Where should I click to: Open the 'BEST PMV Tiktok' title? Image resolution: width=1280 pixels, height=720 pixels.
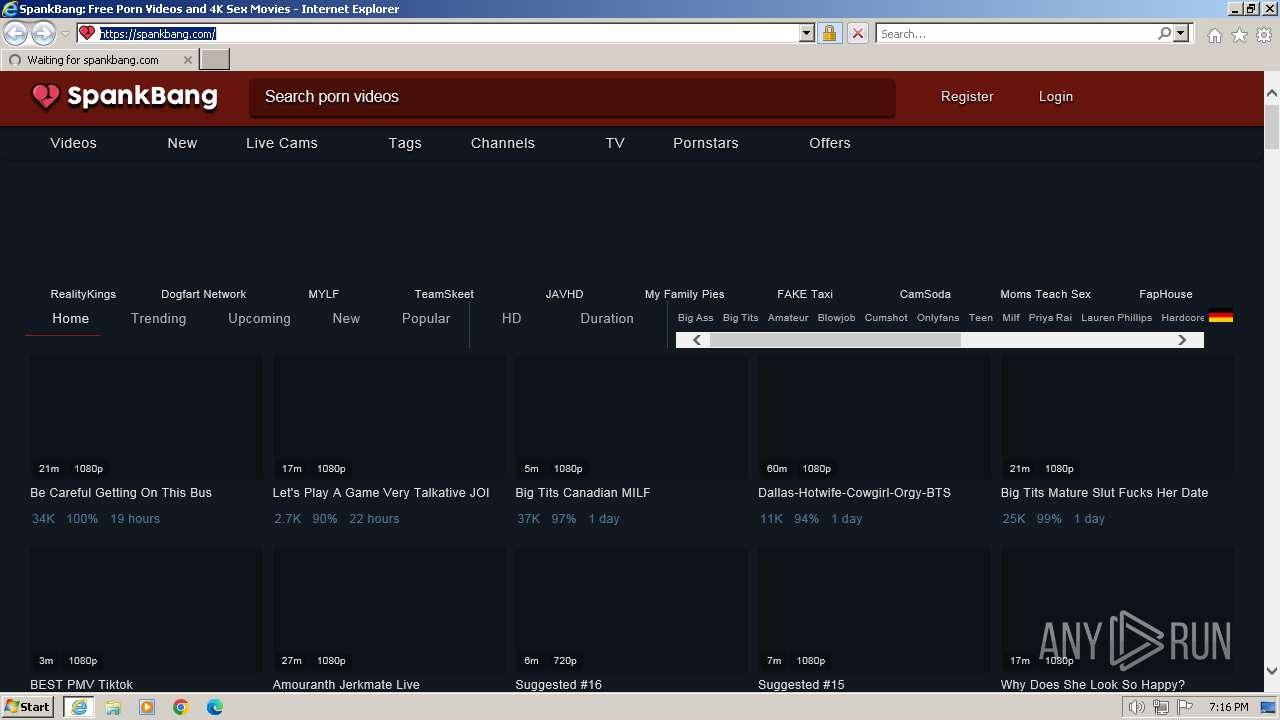(81, 685)
